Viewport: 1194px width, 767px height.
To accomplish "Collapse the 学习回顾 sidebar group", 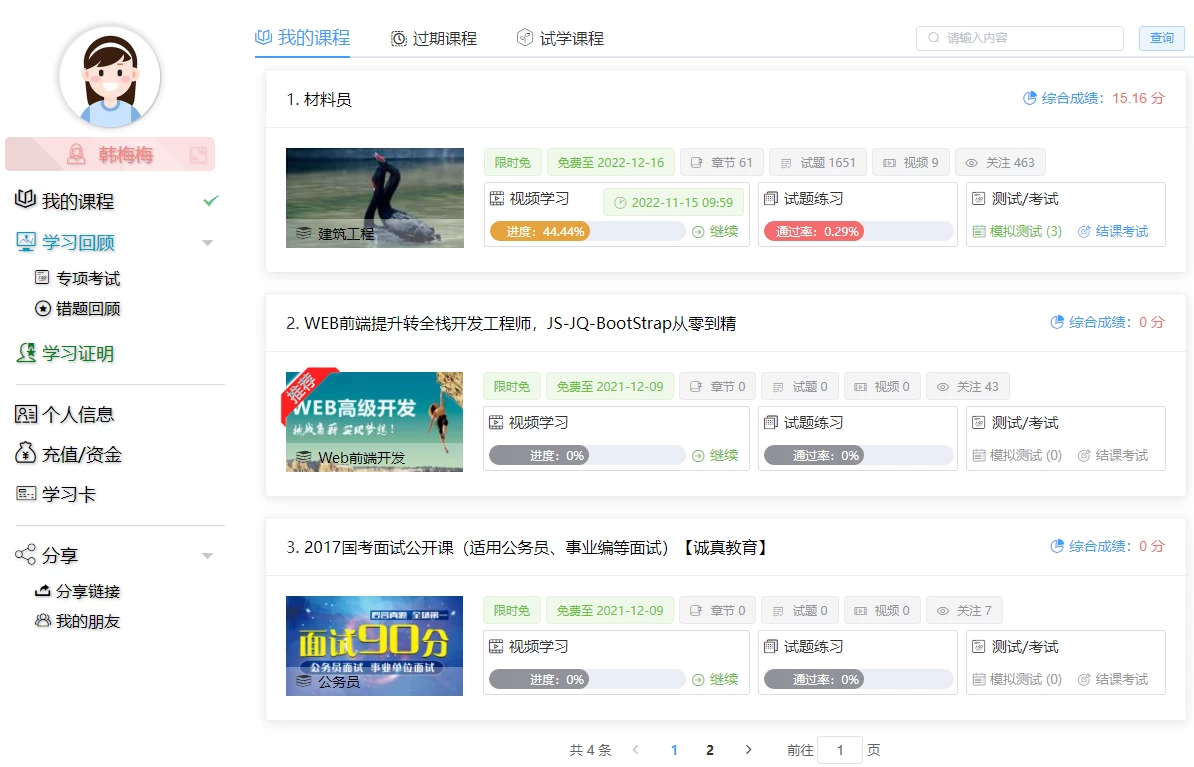I will point(208,241).
